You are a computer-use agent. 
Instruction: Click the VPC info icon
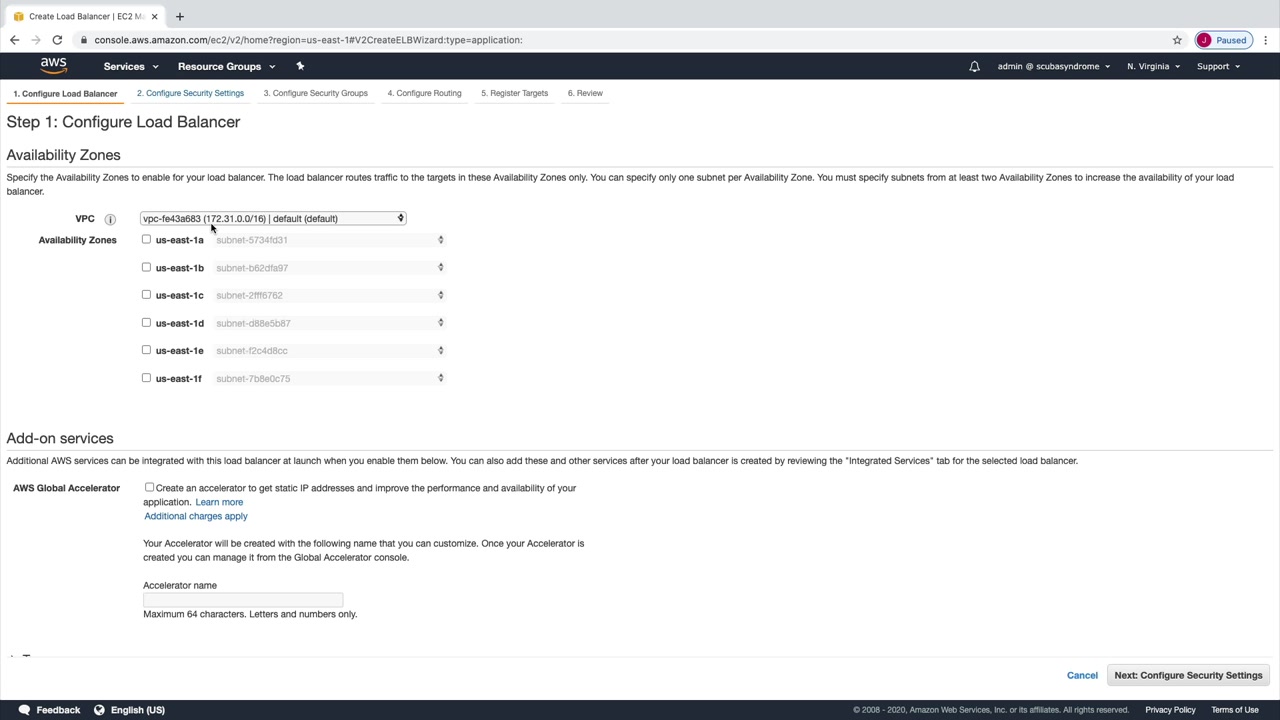110,219
